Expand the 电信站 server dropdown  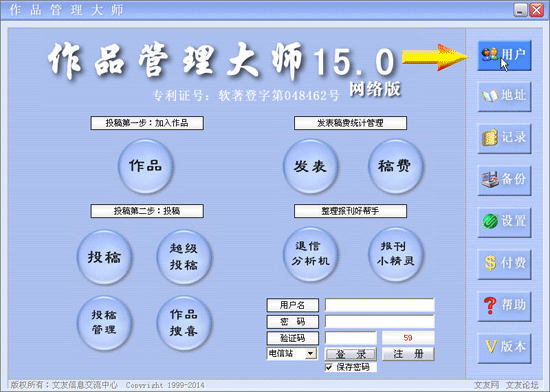(310, 353)
